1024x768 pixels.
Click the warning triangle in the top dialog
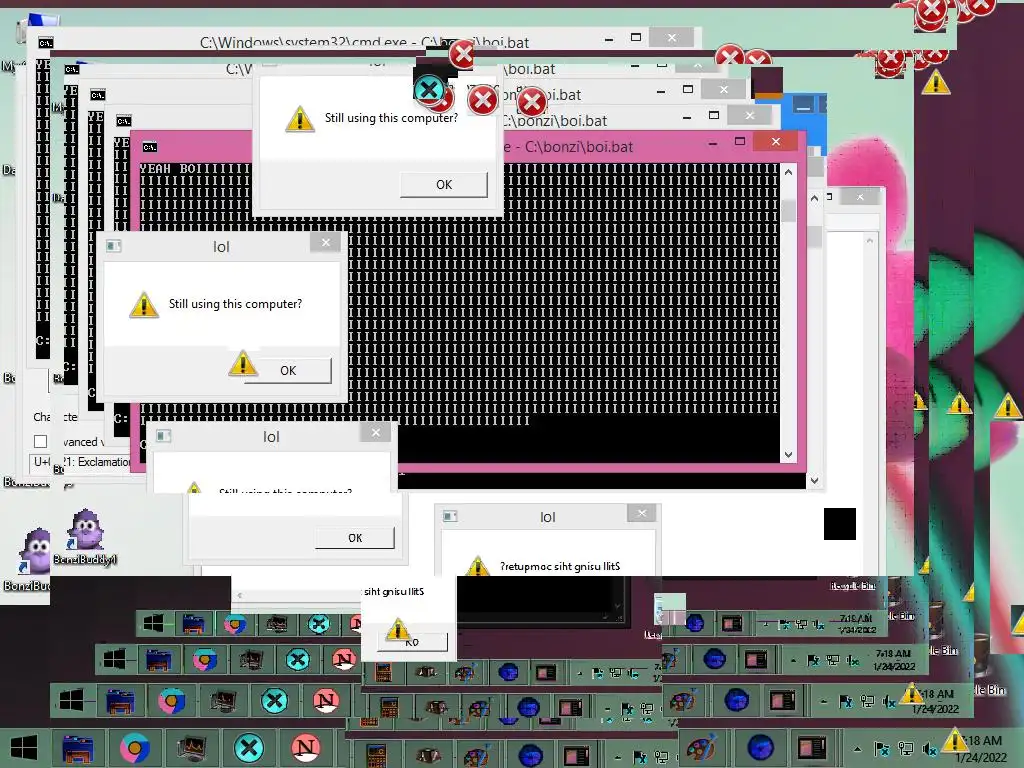click(300, 120)
